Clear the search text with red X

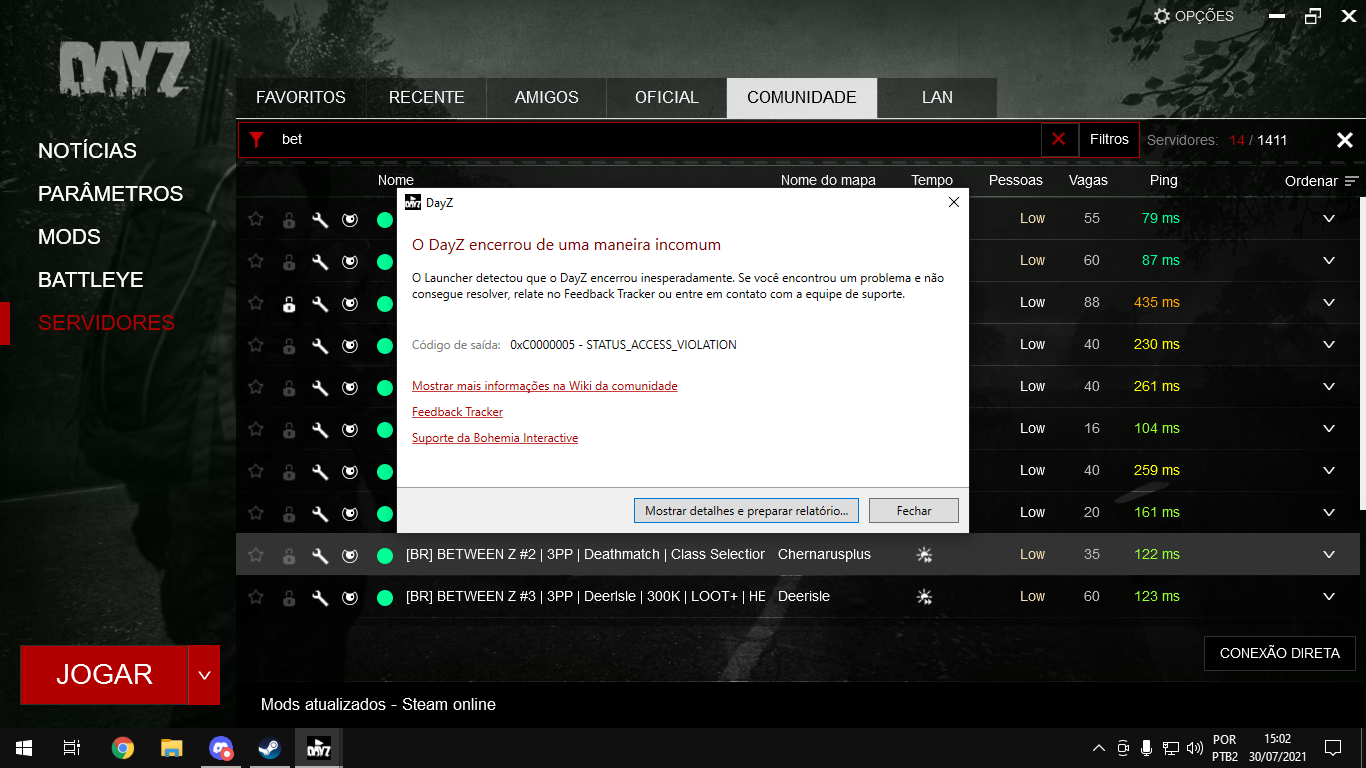tap(1059, 139)
